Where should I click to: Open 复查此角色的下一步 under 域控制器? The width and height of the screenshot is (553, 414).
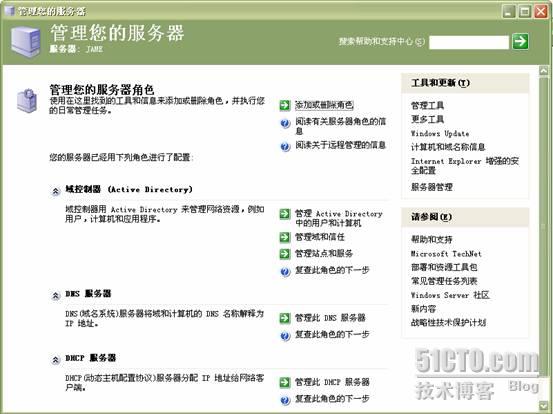tap(332, 270)
